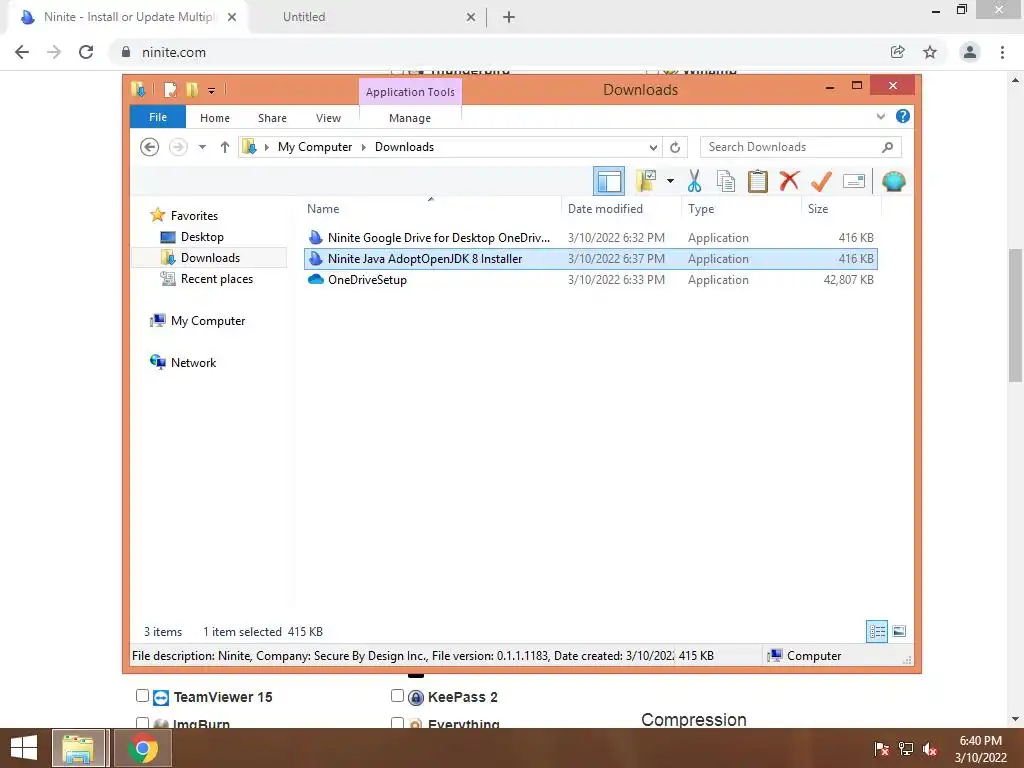Close the Ninite browser tab
The height and width of the screenshot is (768, 1024).
pyautogui.click(x=232, y=17)
